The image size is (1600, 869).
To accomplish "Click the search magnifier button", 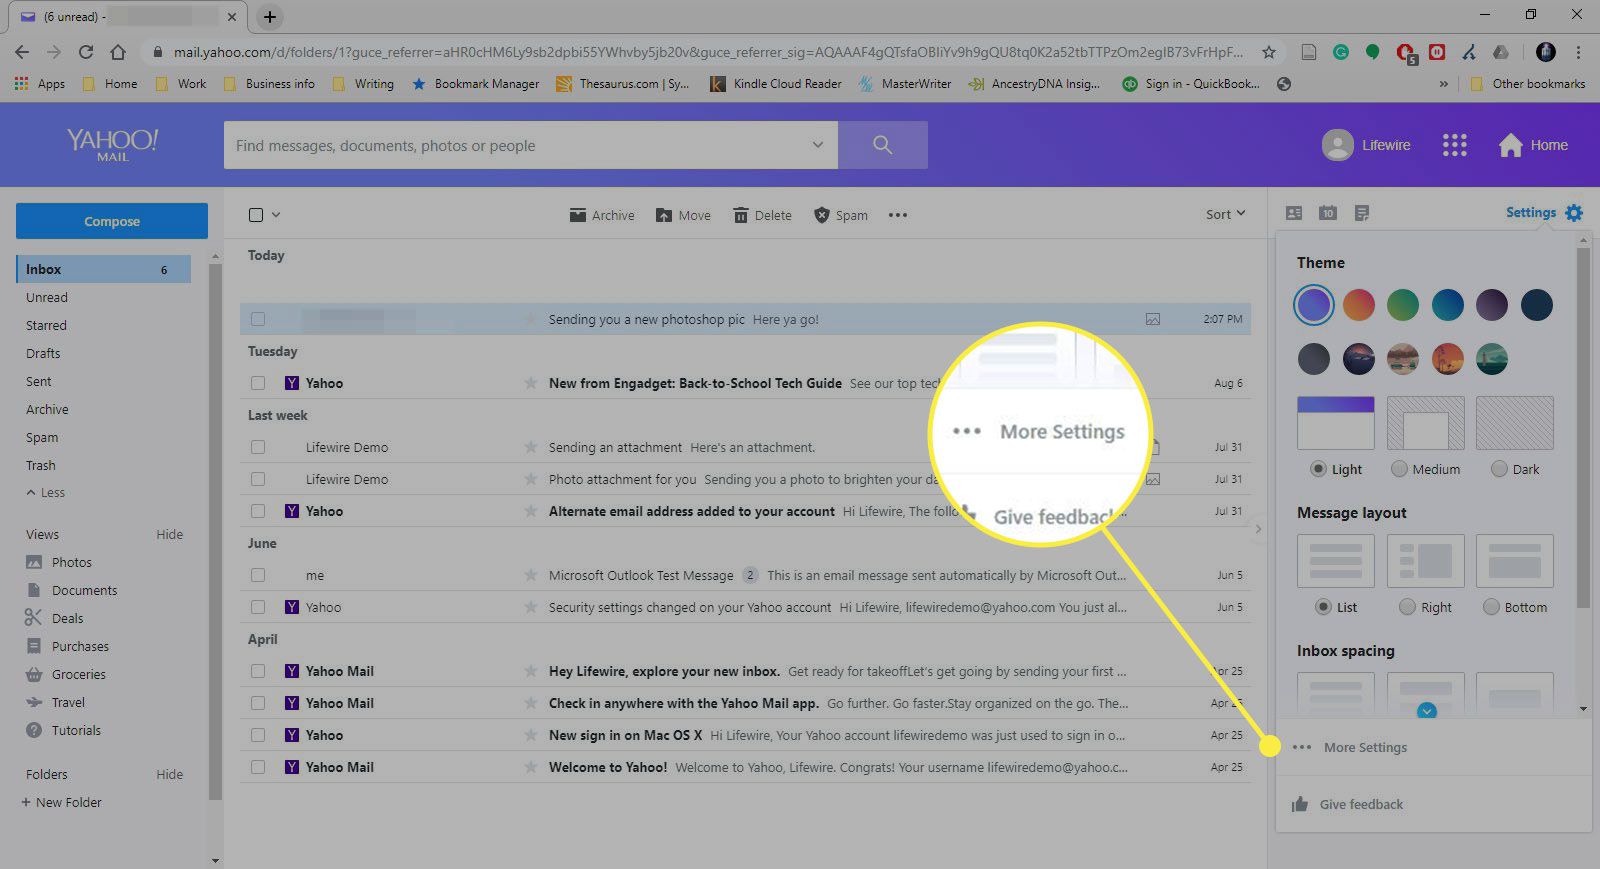I will (882, 145).
